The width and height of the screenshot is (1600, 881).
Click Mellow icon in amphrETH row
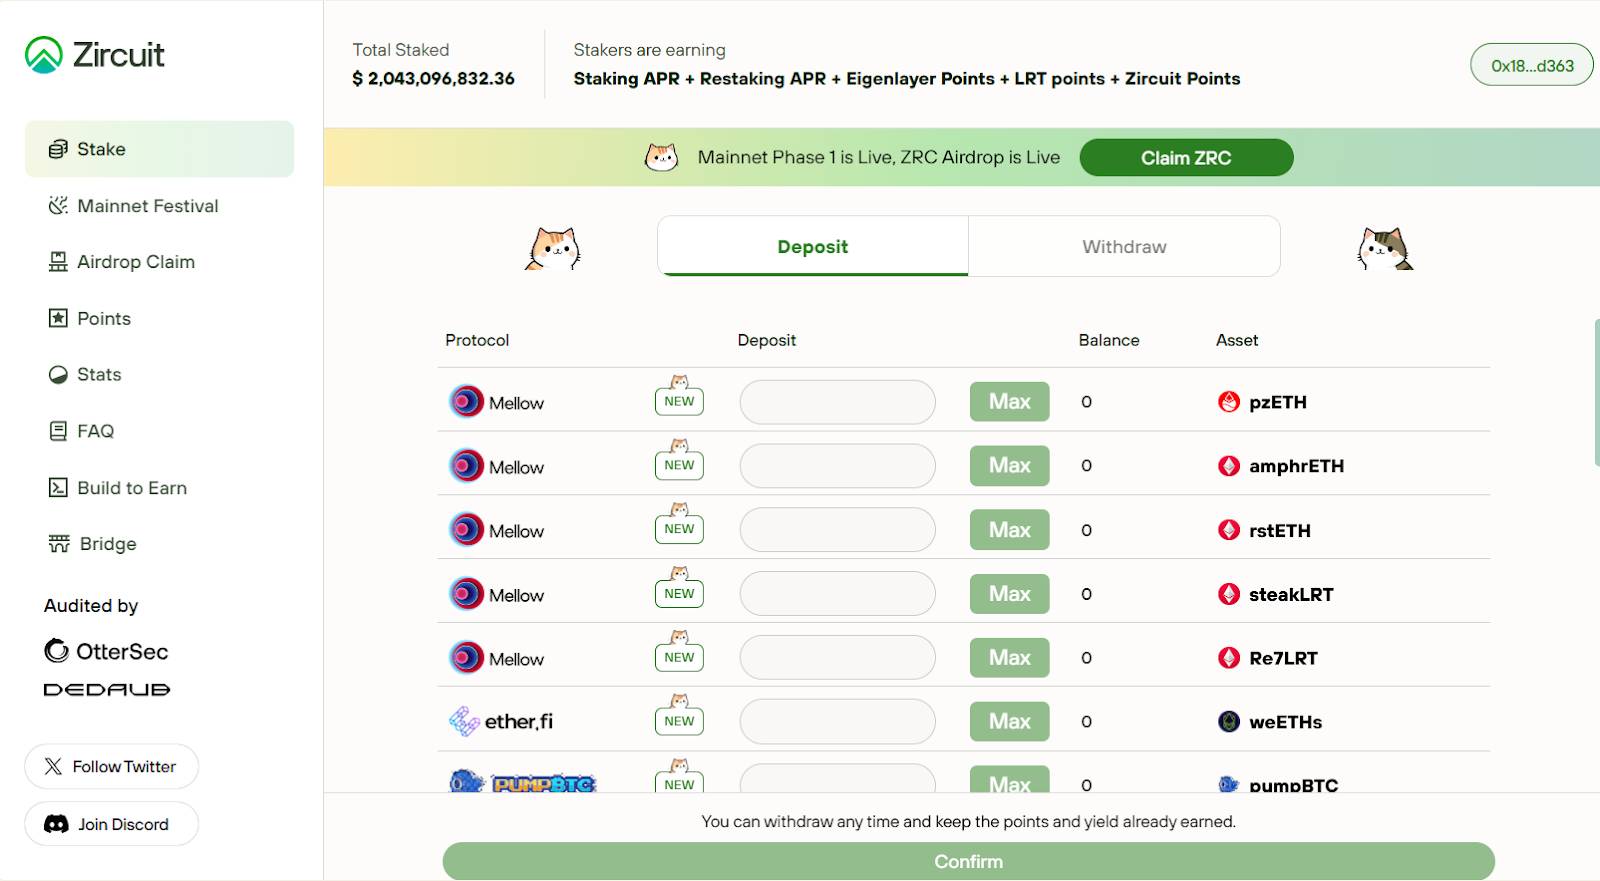tap(466, 466)
